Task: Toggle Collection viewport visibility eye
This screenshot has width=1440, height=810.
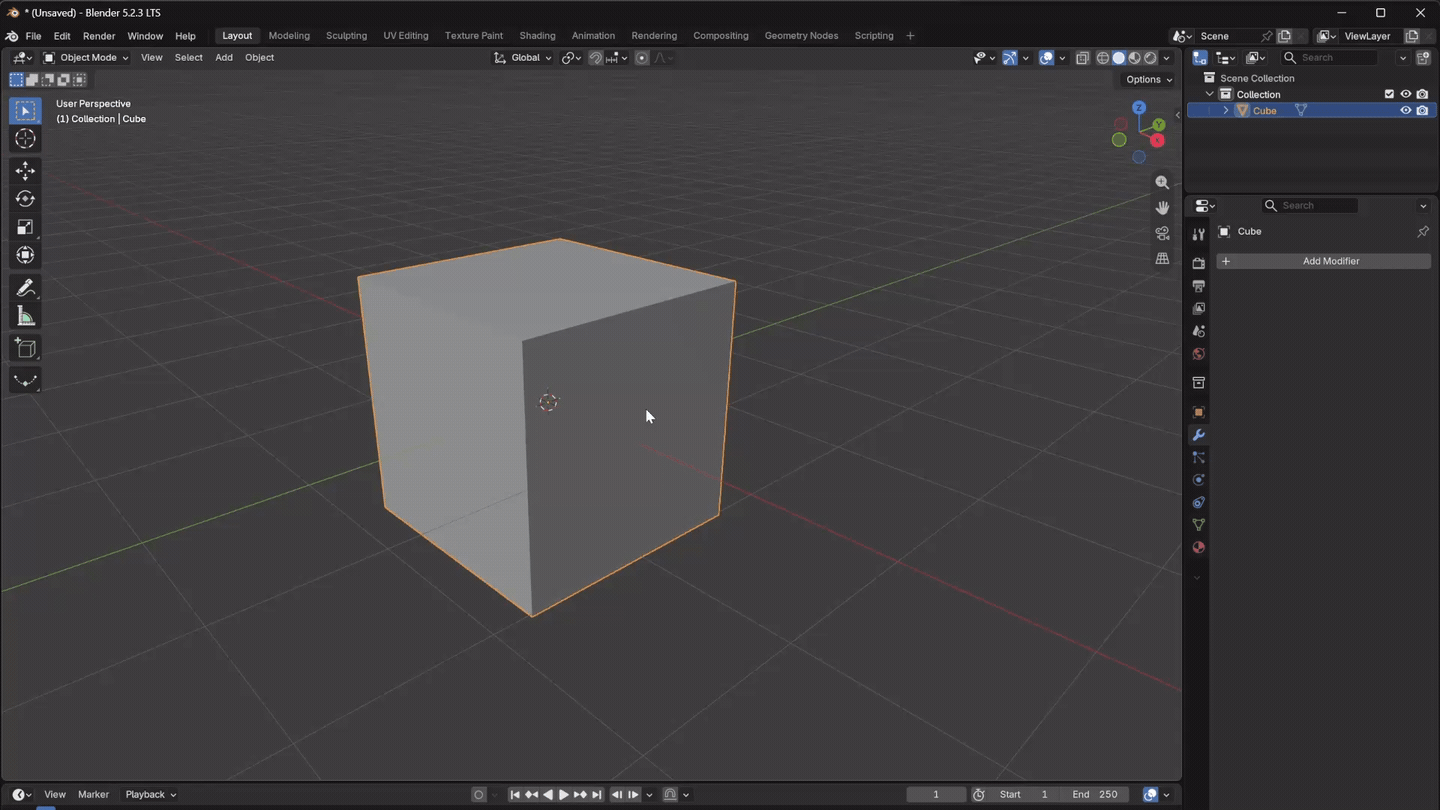Action: [1405, 94]
